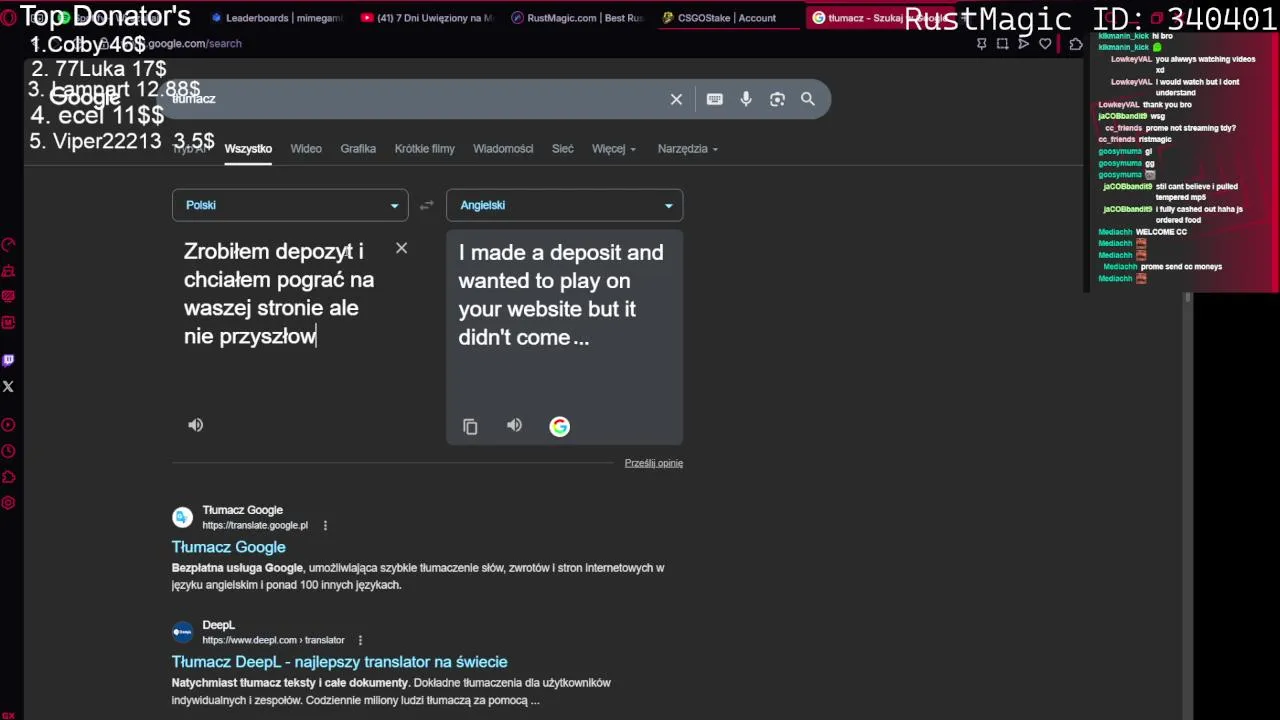Open Settings gear icon in sidebar

point(8,503)
